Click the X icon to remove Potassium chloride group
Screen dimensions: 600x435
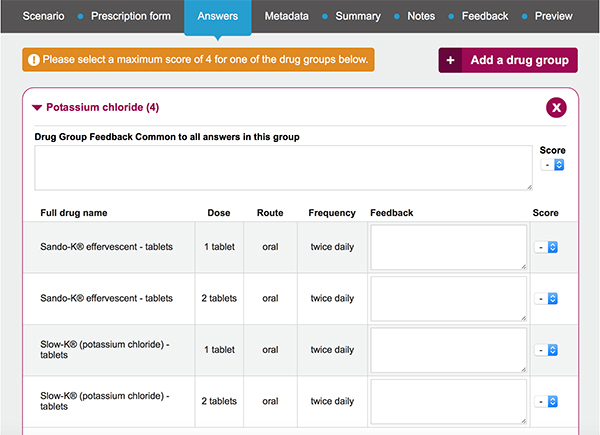point(557,108)
